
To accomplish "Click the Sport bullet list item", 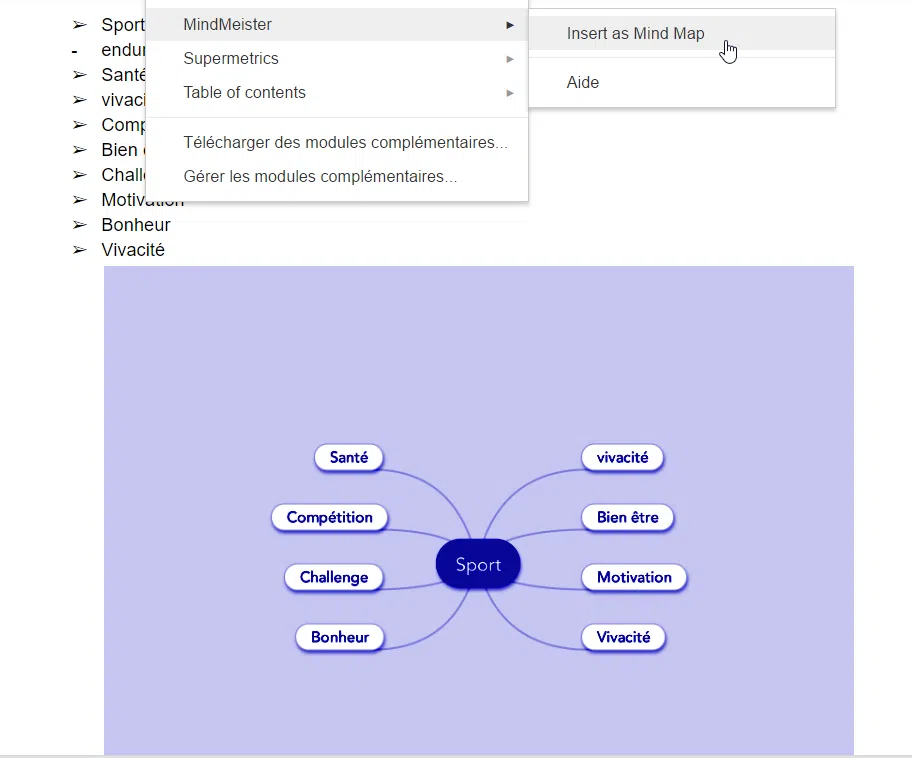I will pyautogui.click(x=123, y=25).
